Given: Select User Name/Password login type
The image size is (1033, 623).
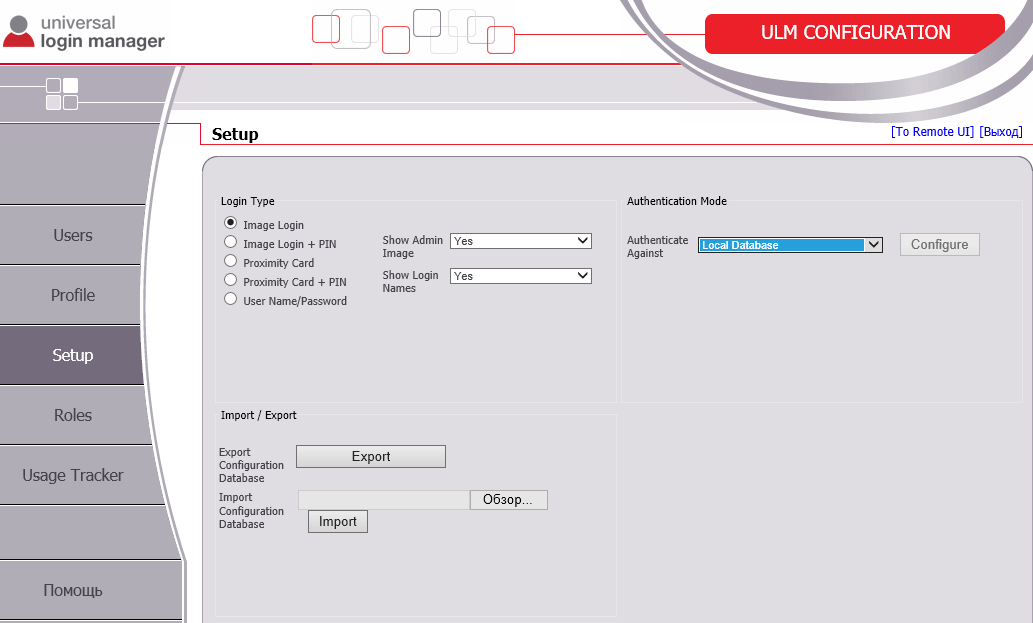Looking at the screenshot, I should pos(230,299).
